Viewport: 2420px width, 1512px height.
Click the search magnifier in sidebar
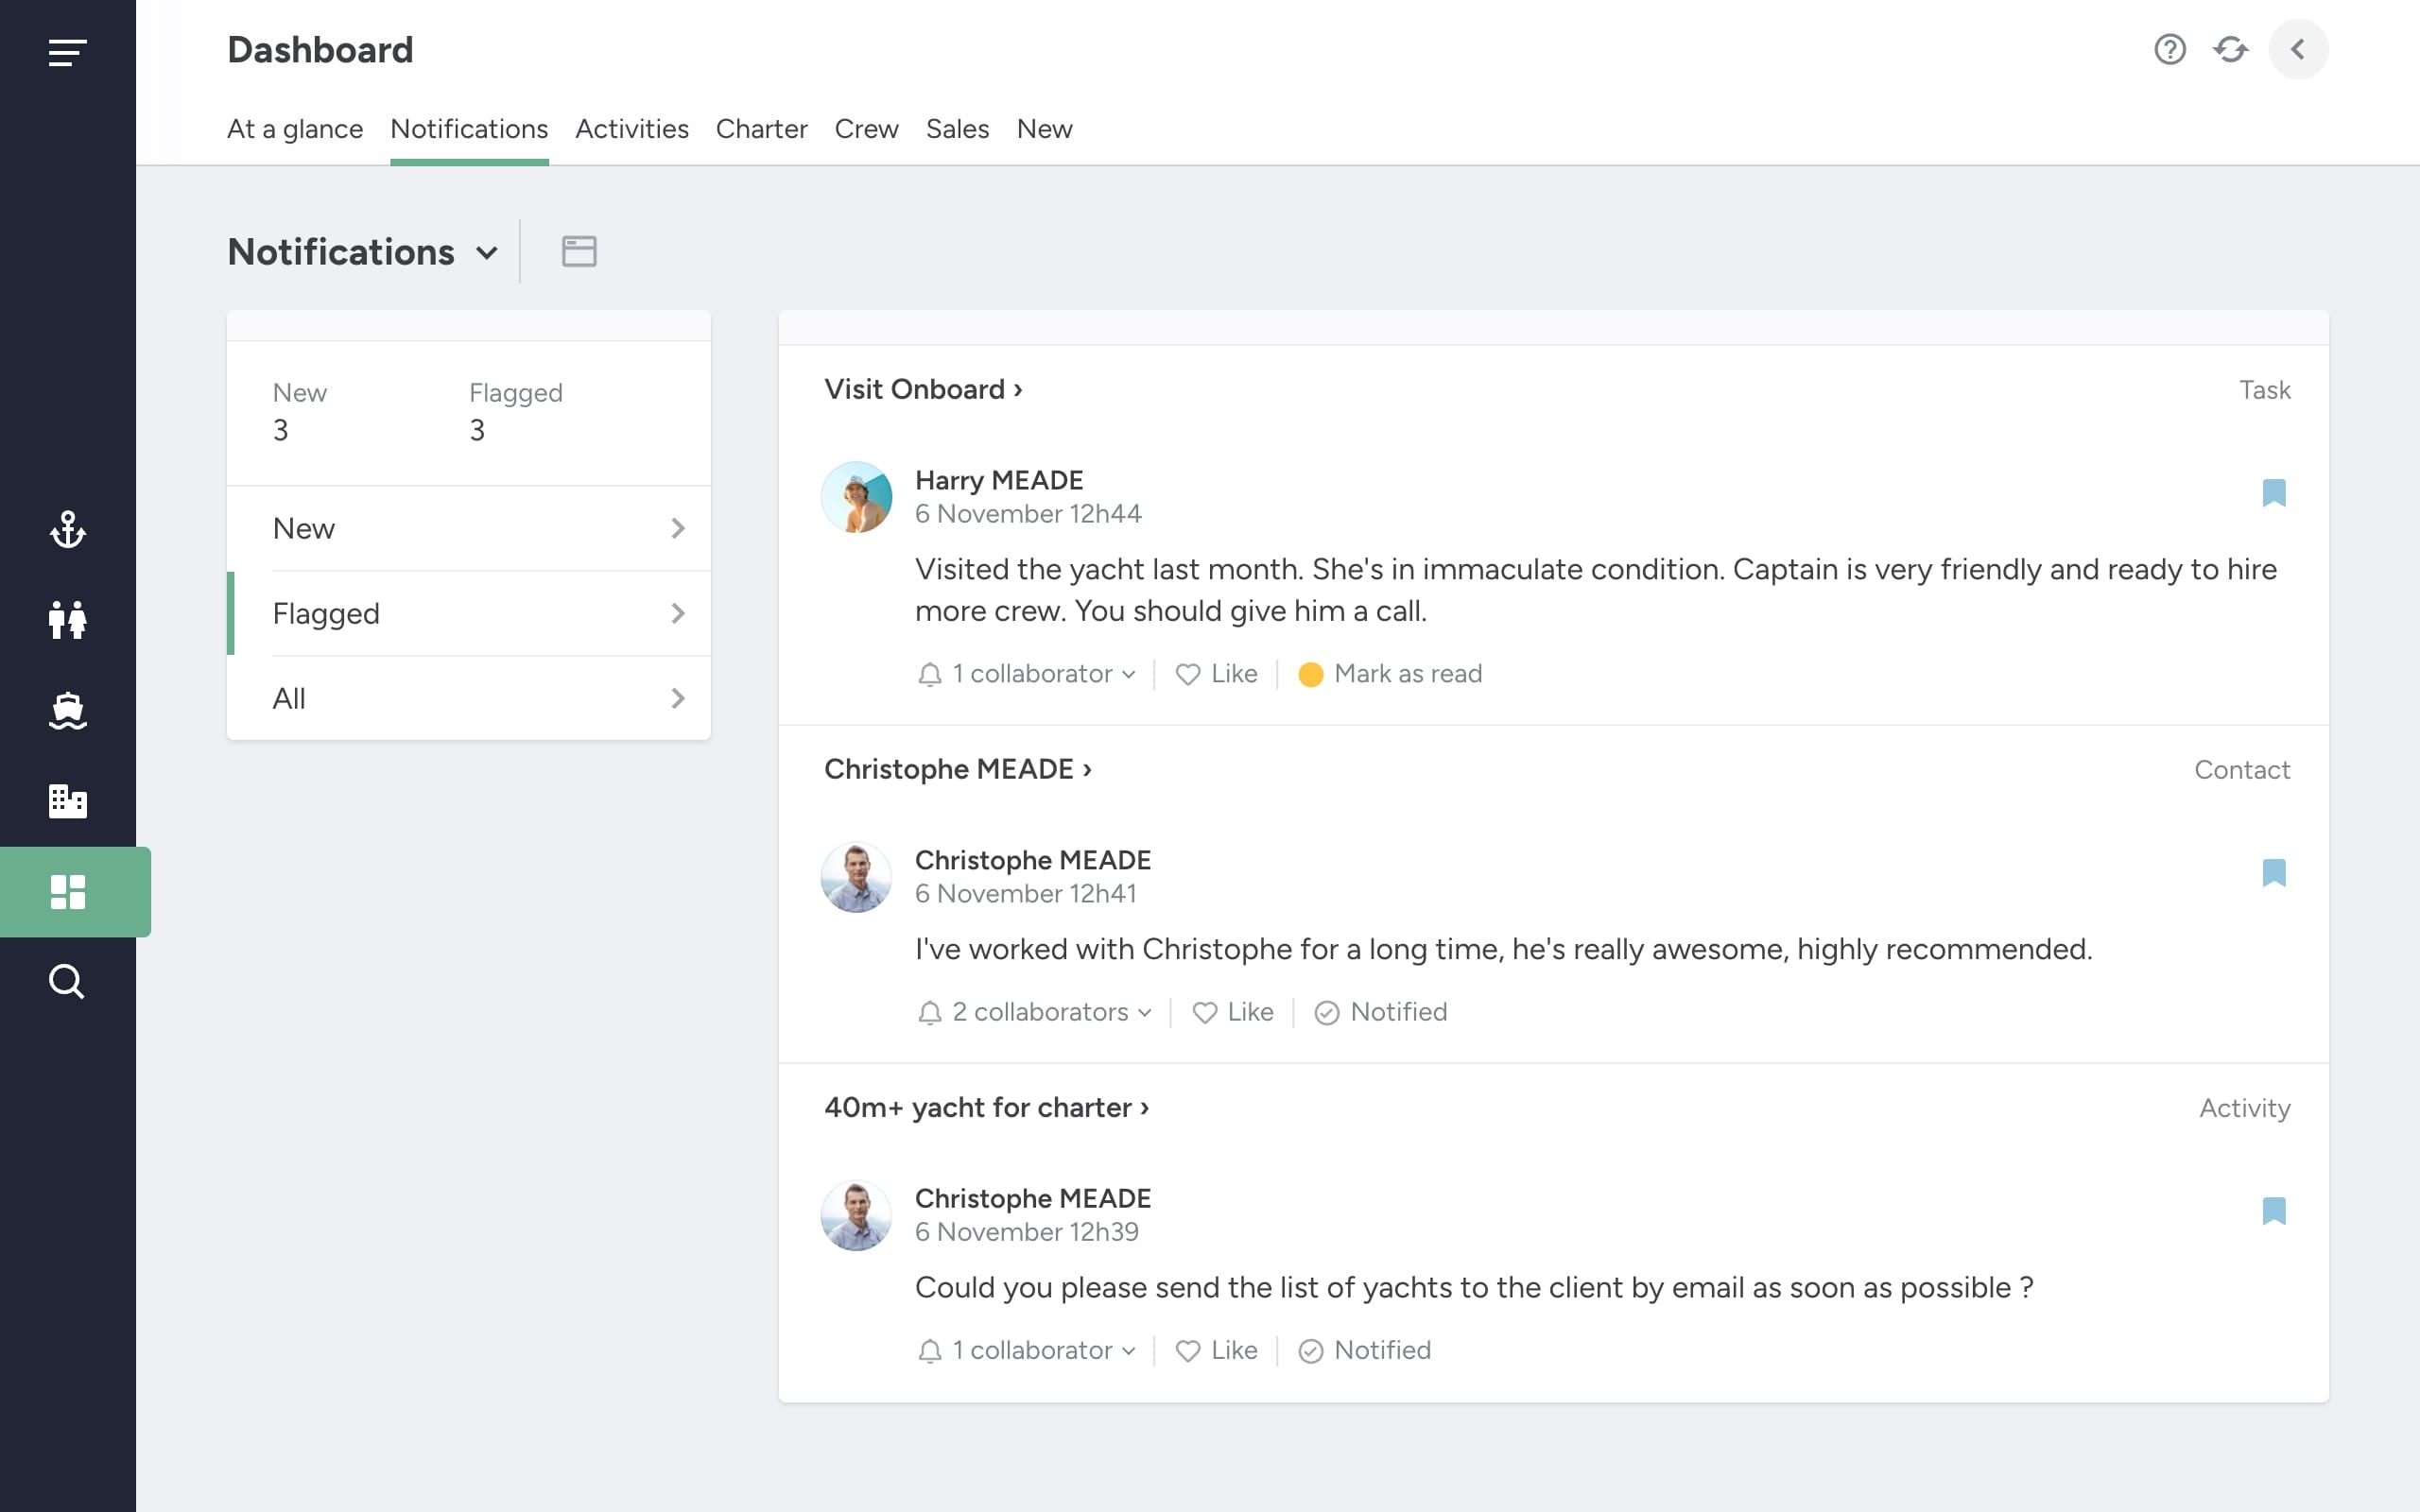point(67,982)
